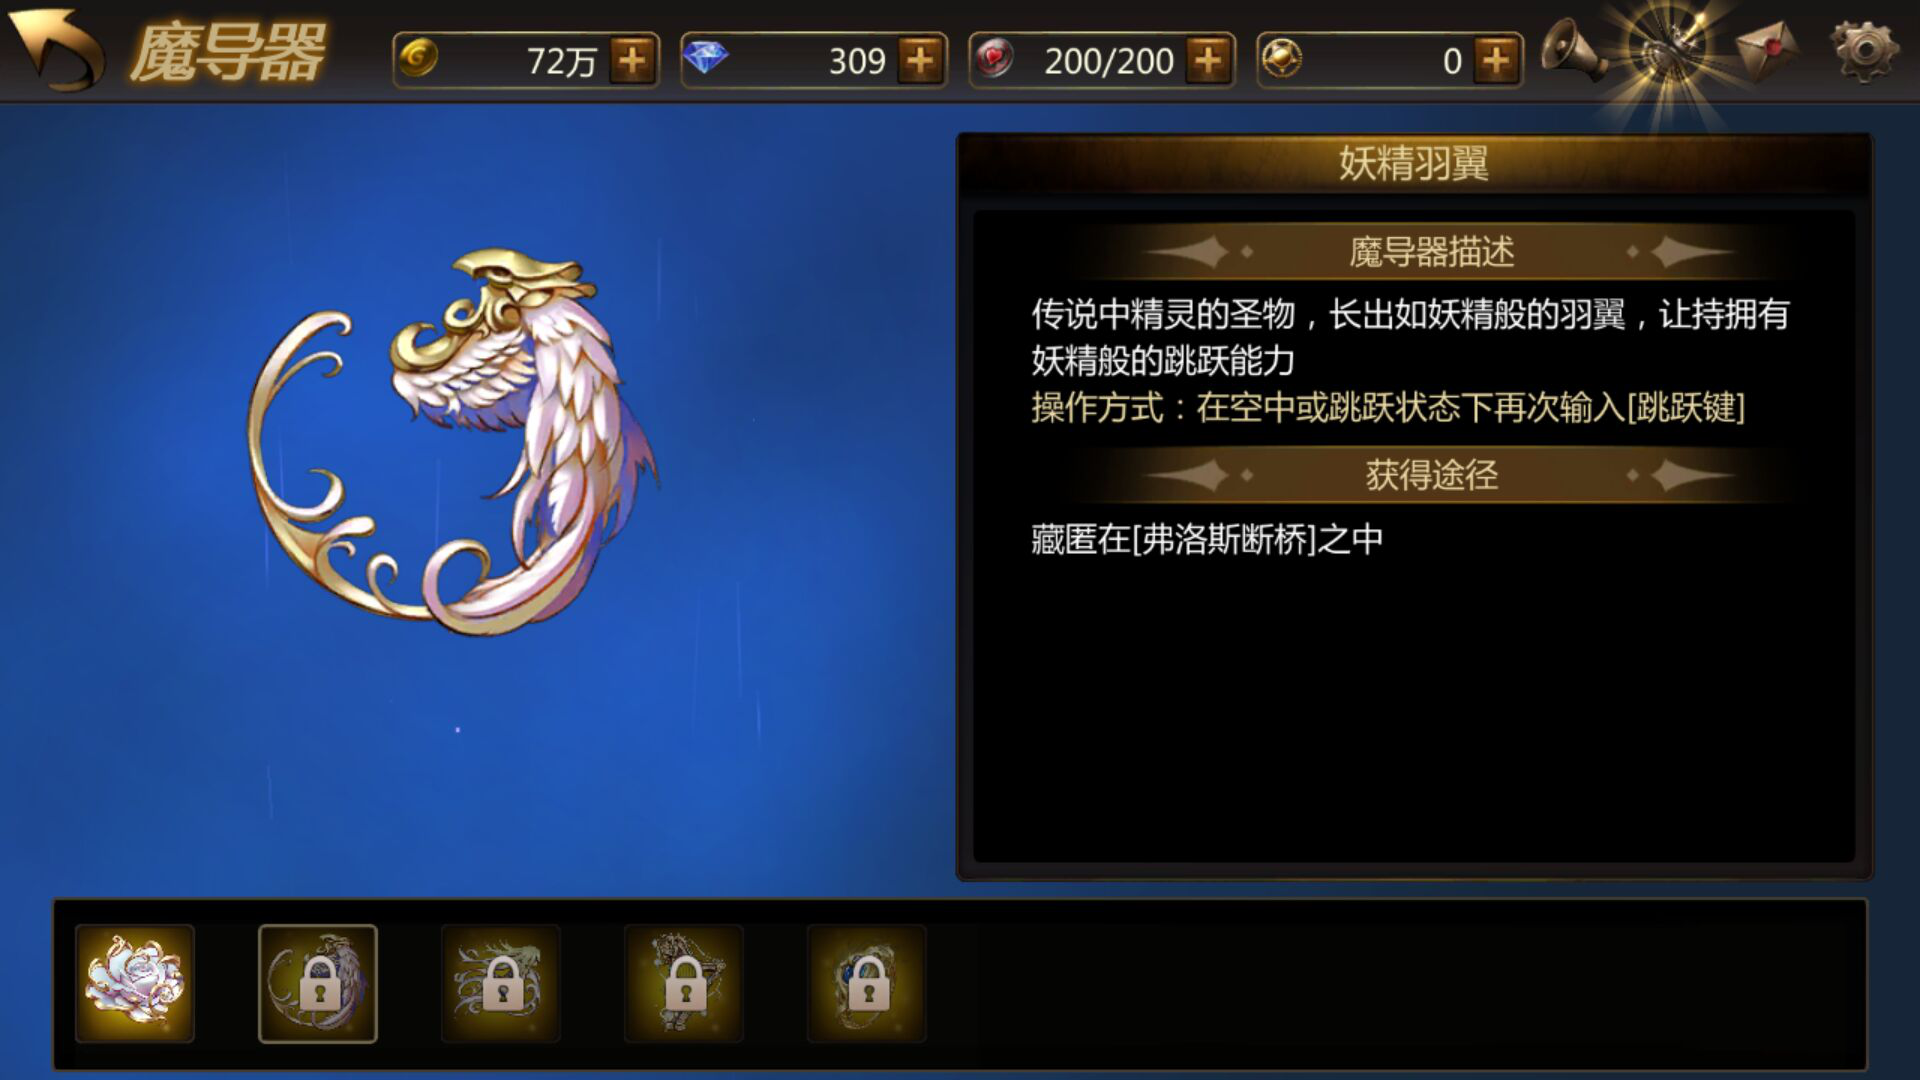Click the large fairy wings artifact image

[x=452, y=442]
